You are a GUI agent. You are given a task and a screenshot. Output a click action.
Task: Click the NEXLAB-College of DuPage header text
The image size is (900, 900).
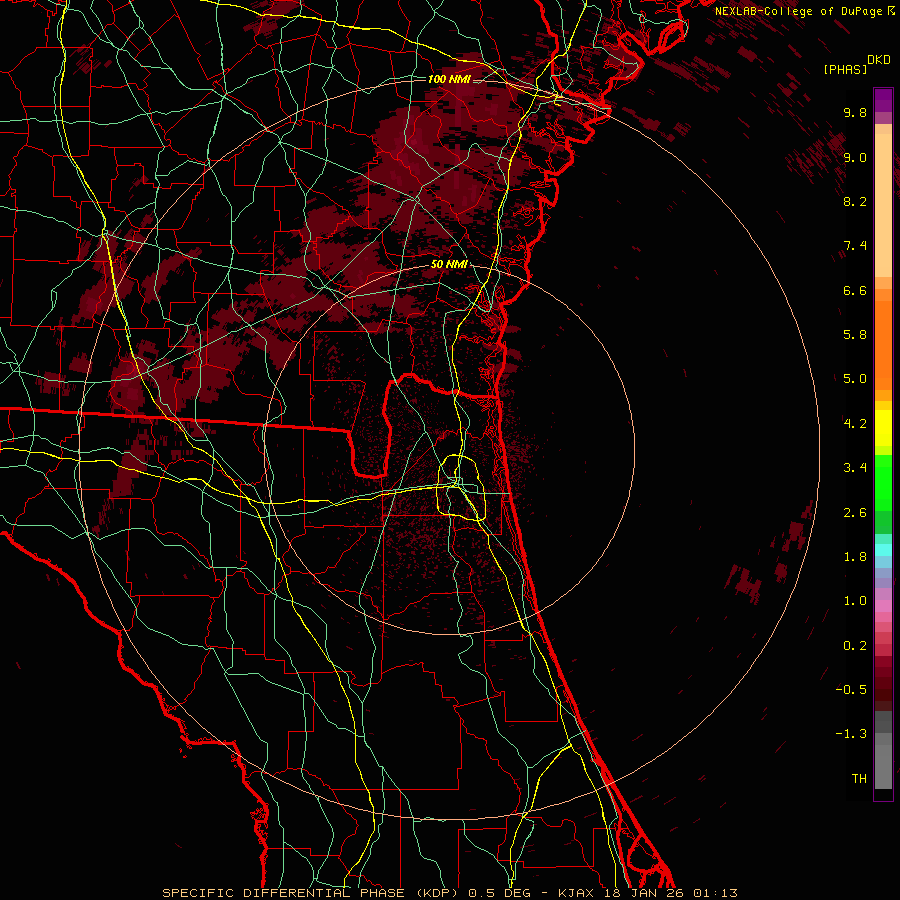click(798, 11)
